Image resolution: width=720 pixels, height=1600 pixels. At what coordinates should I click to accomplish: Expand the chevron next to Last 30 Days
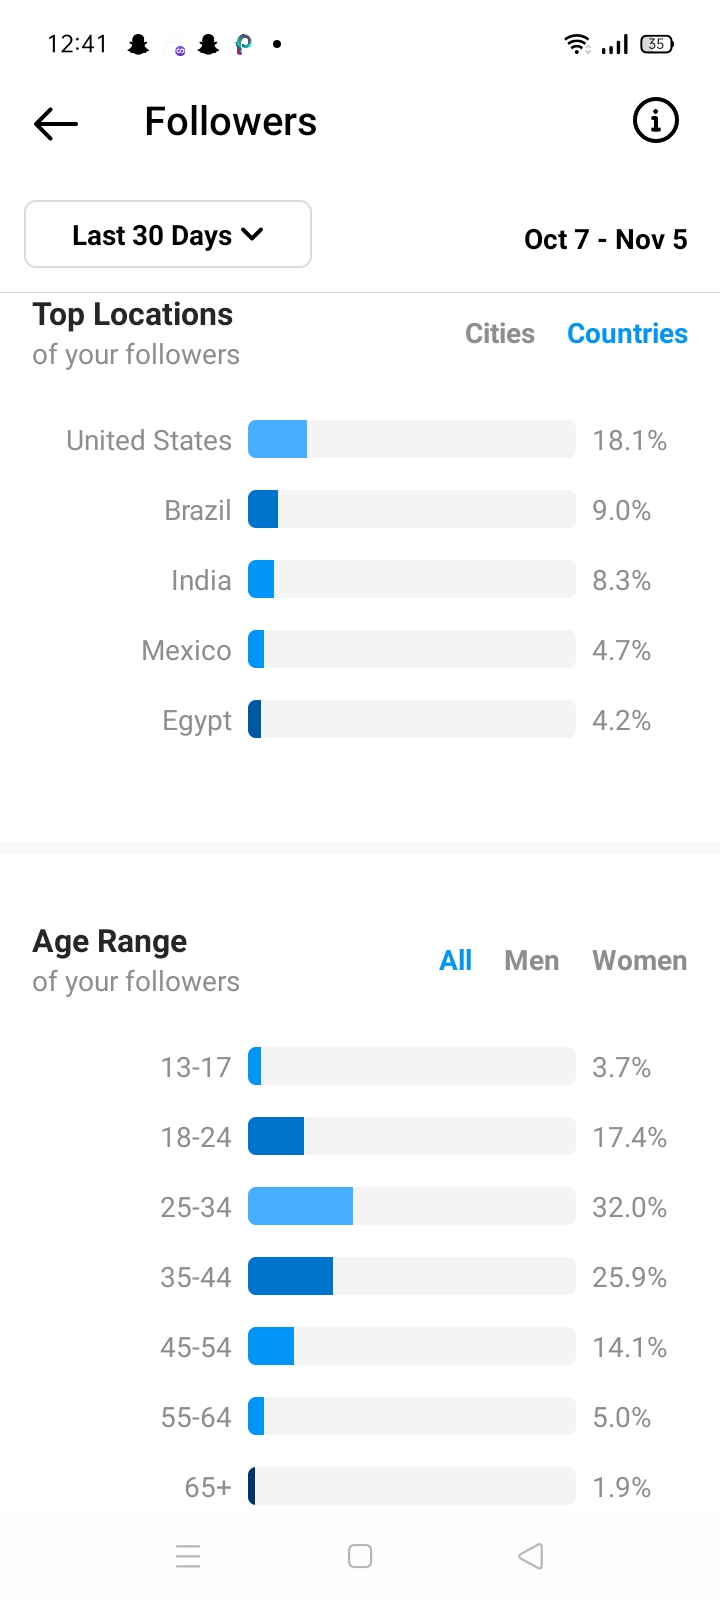[253, 234]
